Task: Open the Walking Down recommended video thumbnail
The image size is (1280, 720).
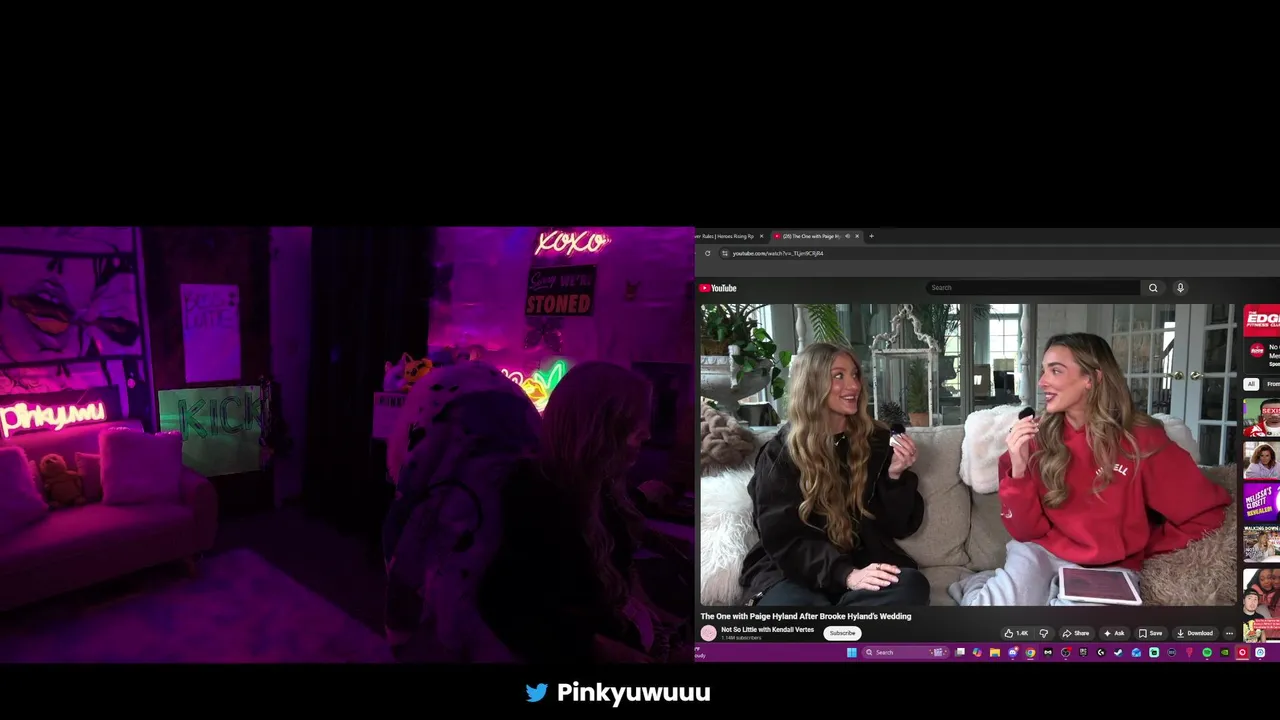Action: pos(1261,543)
